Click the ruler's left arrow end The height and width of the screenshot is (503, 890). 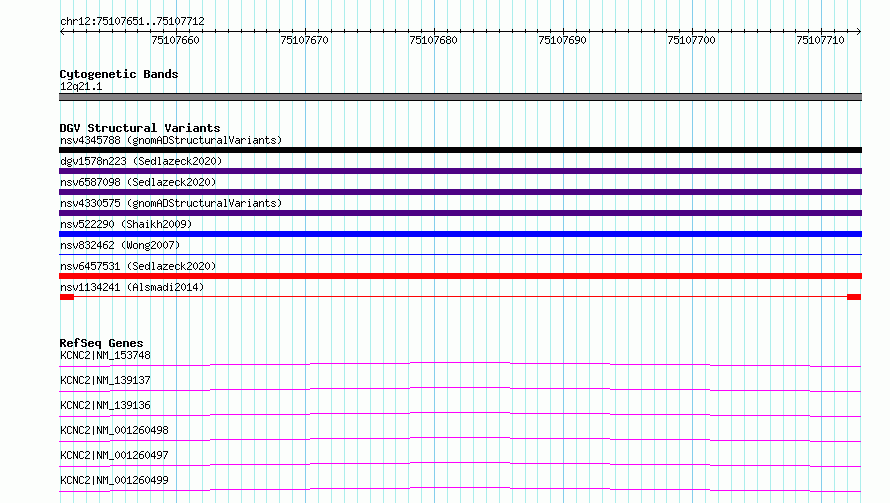click(62, 31)
